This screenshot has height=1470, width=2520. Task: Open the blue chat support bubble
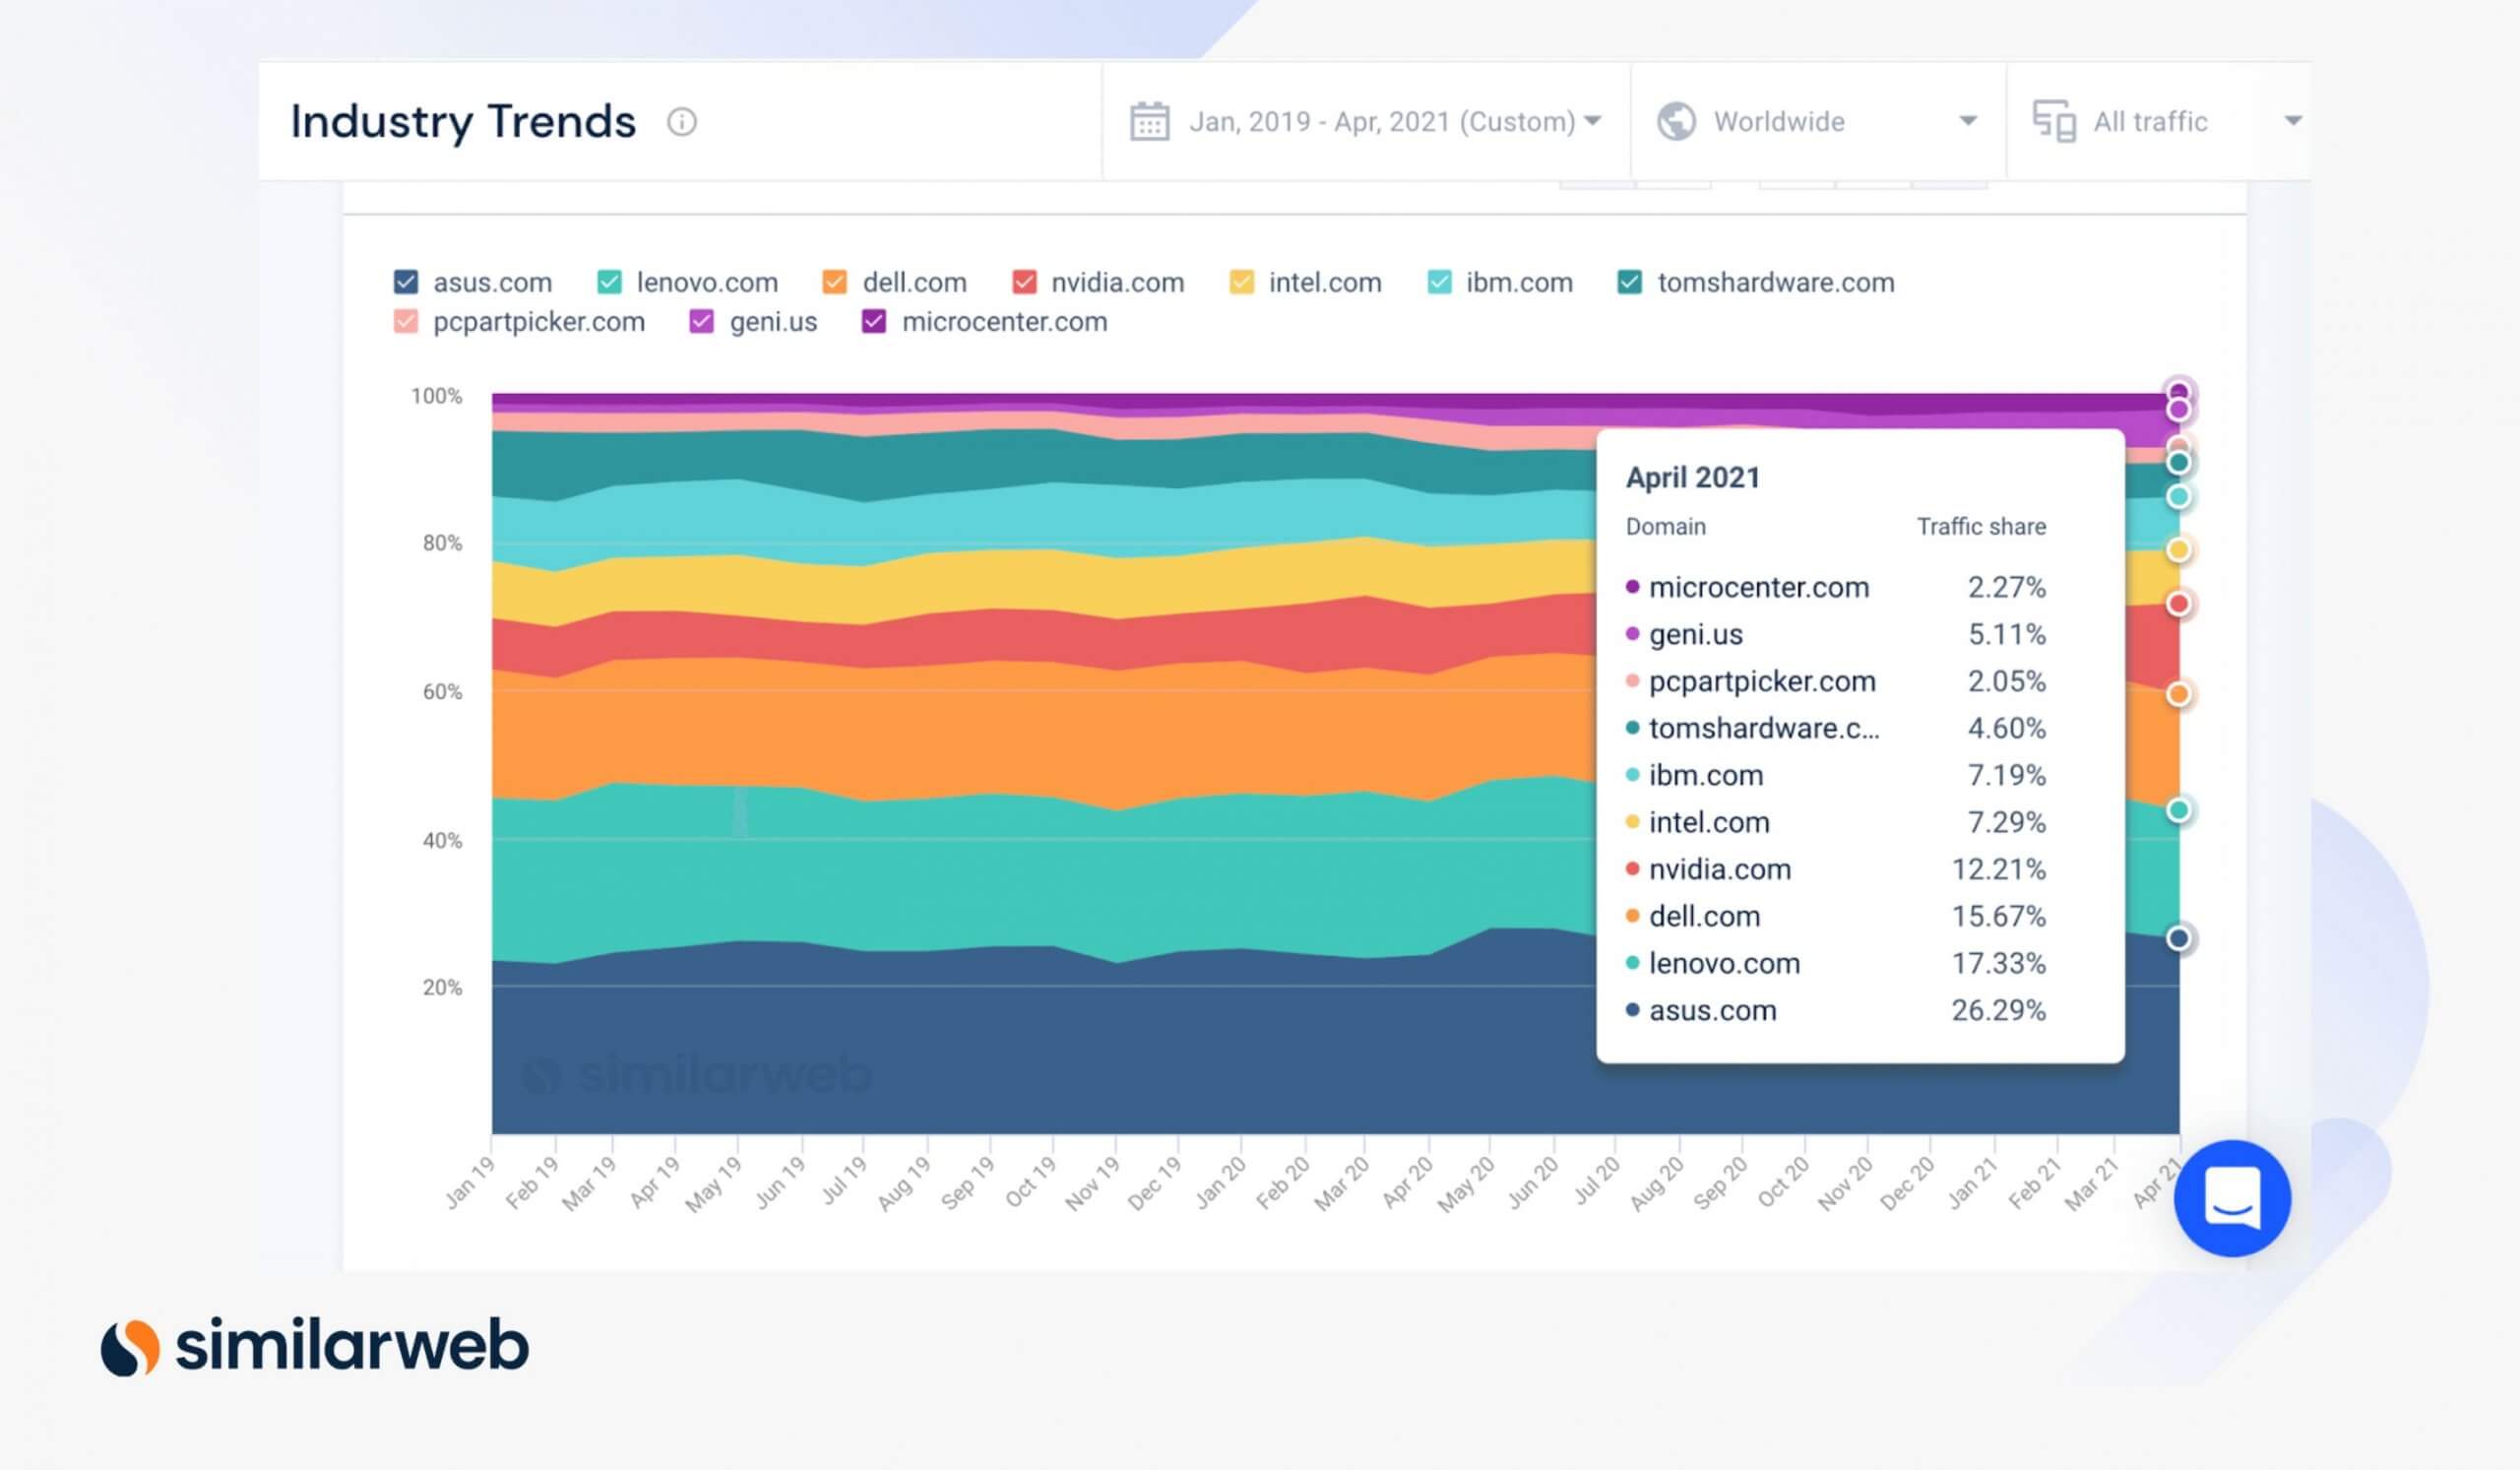point(2231,1198)
